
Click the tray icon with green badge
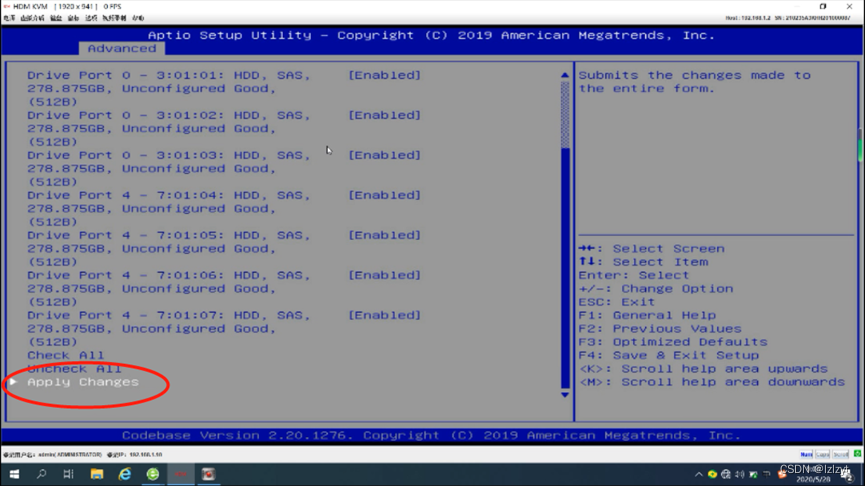[754, 474]
